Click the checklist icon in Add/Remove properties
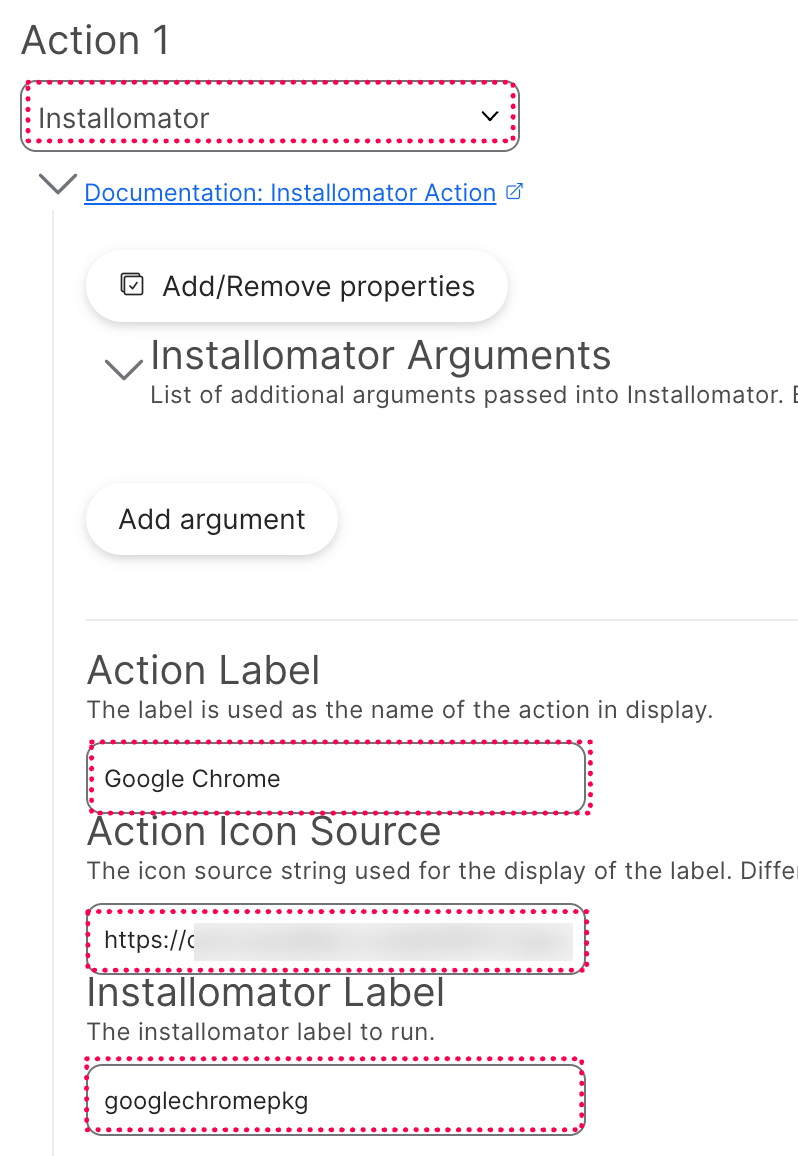798x1156 pixels. [132, 285]
